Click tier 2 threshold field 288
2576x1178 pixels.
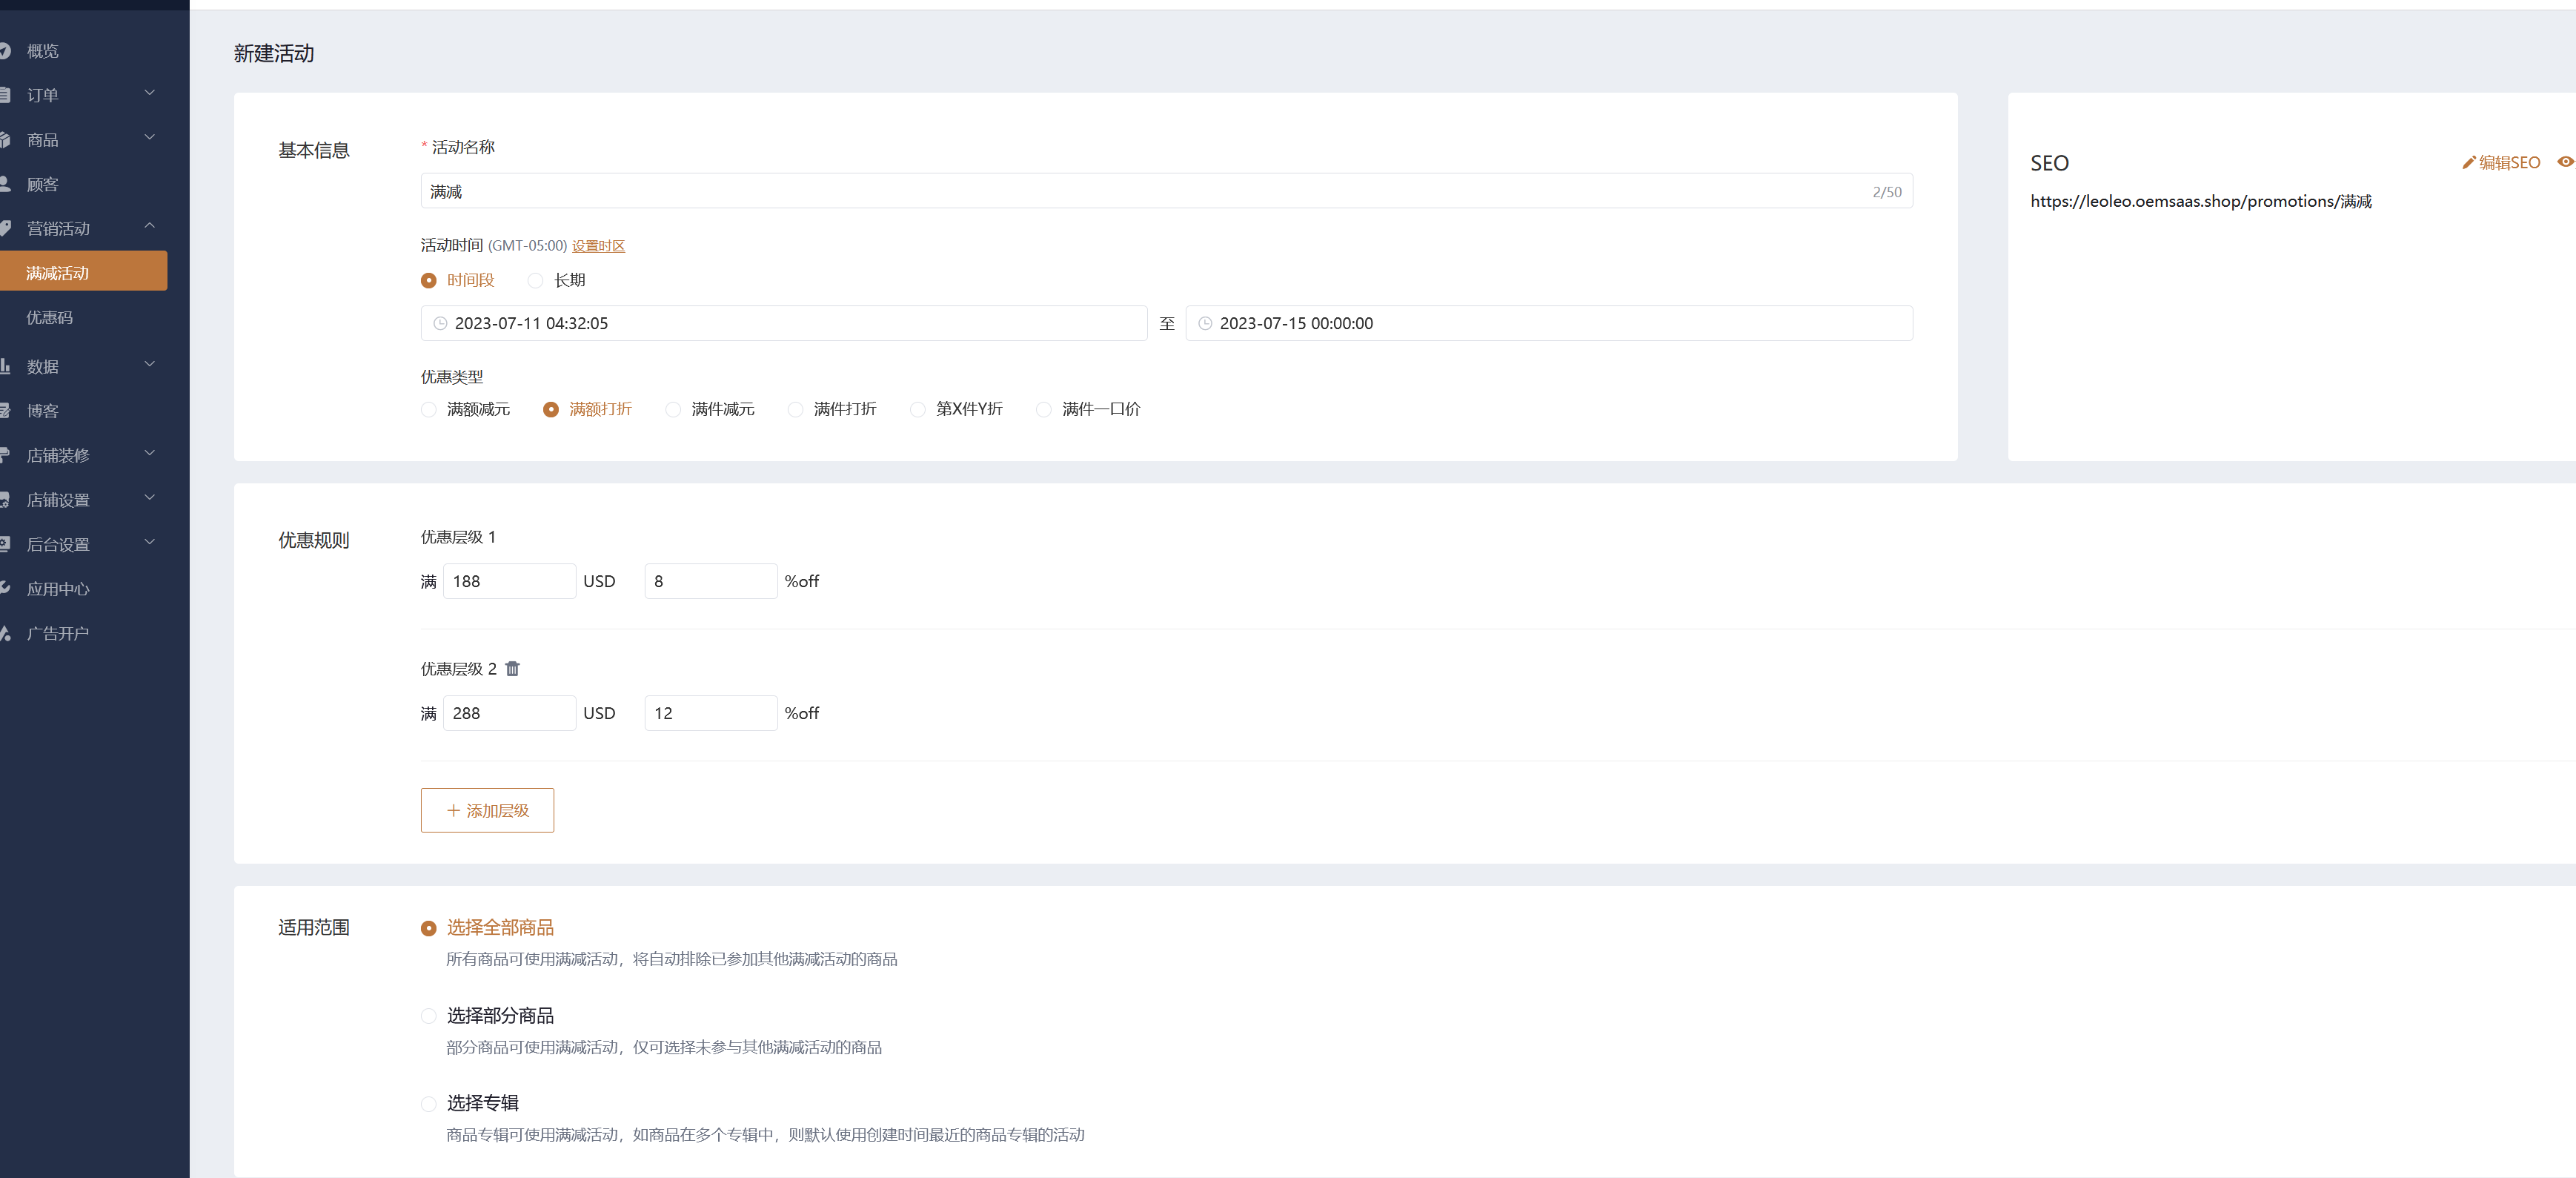pos(509,713)
